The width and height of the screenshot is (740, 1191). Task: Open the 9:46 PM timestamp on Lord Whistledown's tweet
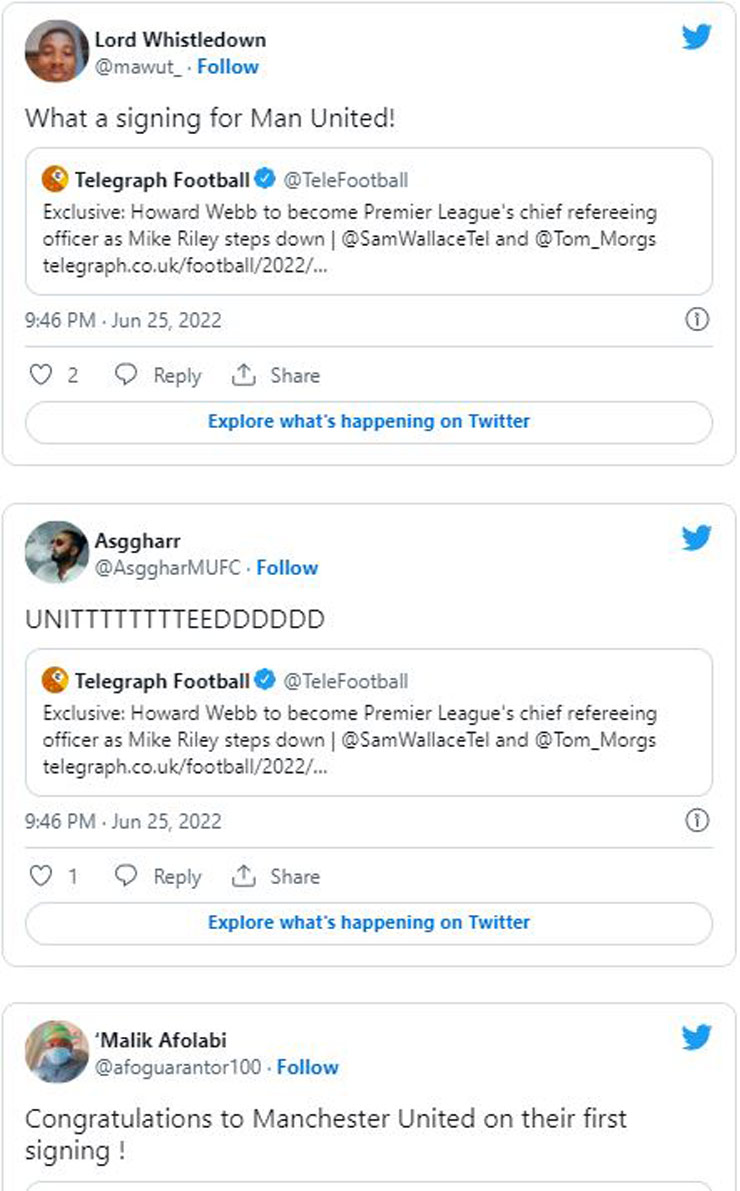123,321
